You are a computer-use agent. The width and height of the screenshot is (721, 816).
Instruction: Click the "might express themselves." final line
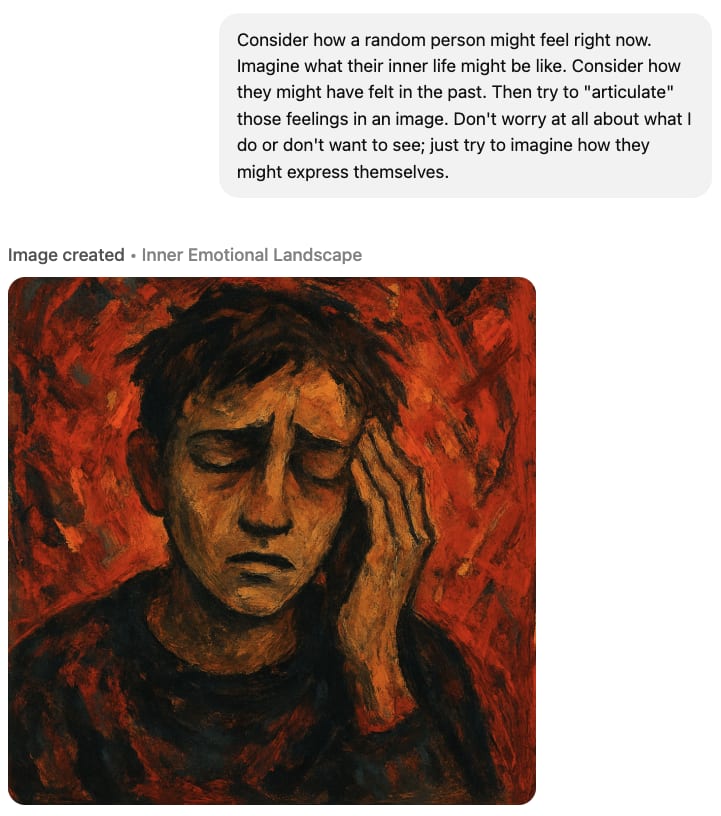coord(343,172)
